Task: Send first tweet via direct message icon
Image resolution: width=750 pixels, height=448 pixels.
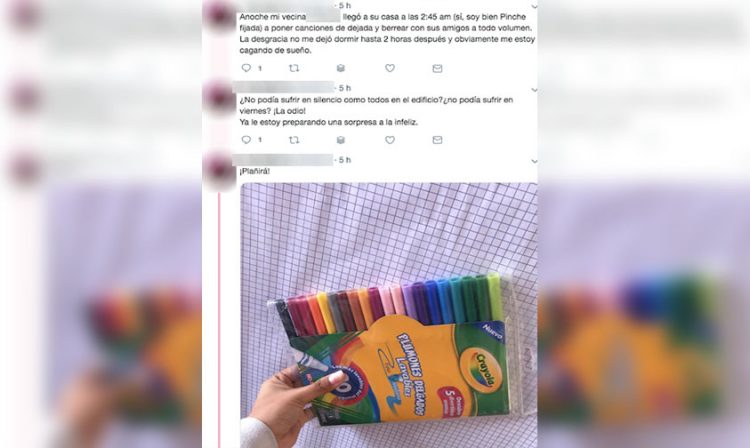Action: (437, 68)
